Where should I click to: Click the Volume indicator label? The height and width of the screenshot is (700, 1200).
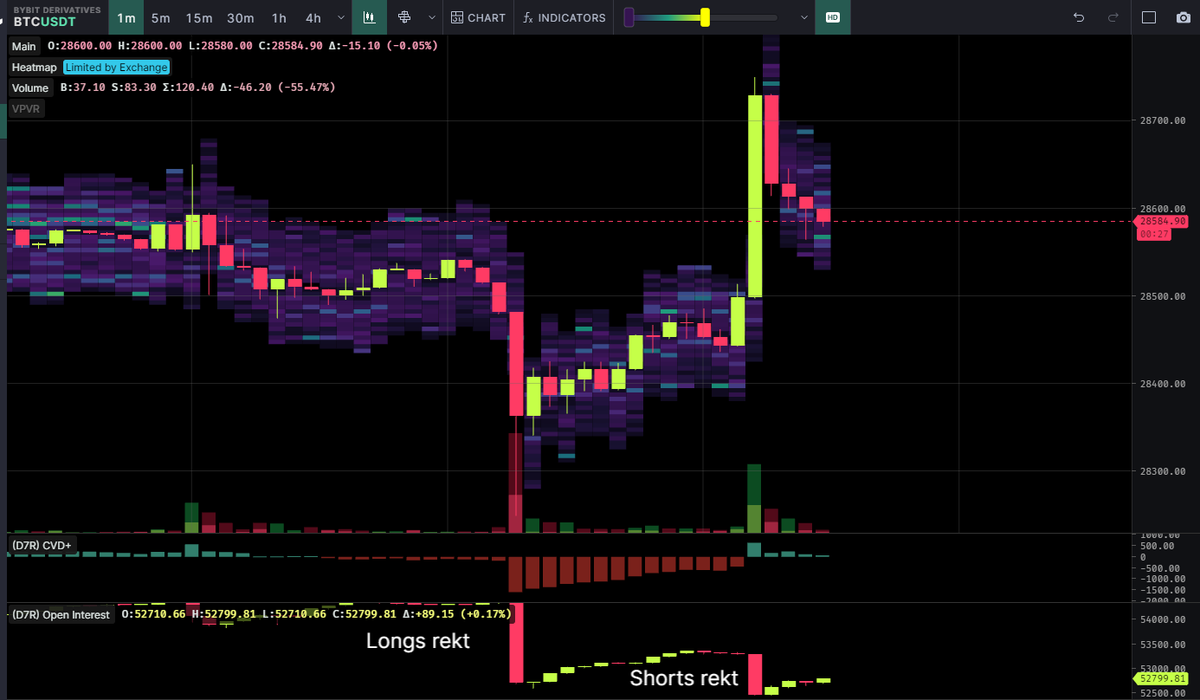(31, 88)
